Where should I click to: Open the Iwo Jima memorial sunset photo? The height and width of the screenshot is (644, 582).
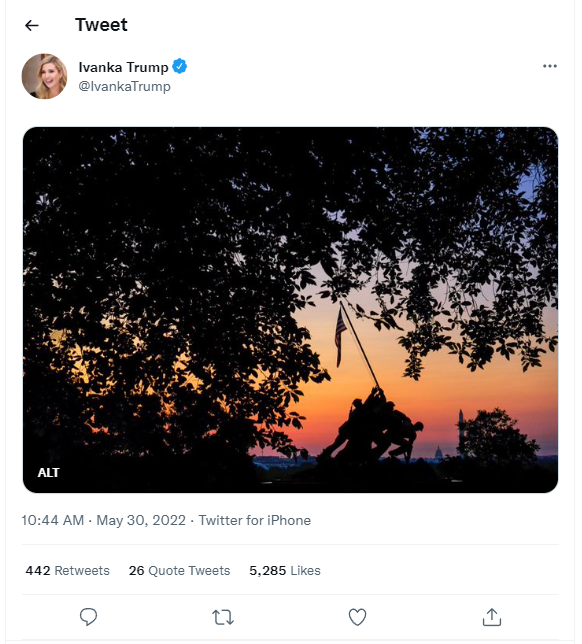290,310
